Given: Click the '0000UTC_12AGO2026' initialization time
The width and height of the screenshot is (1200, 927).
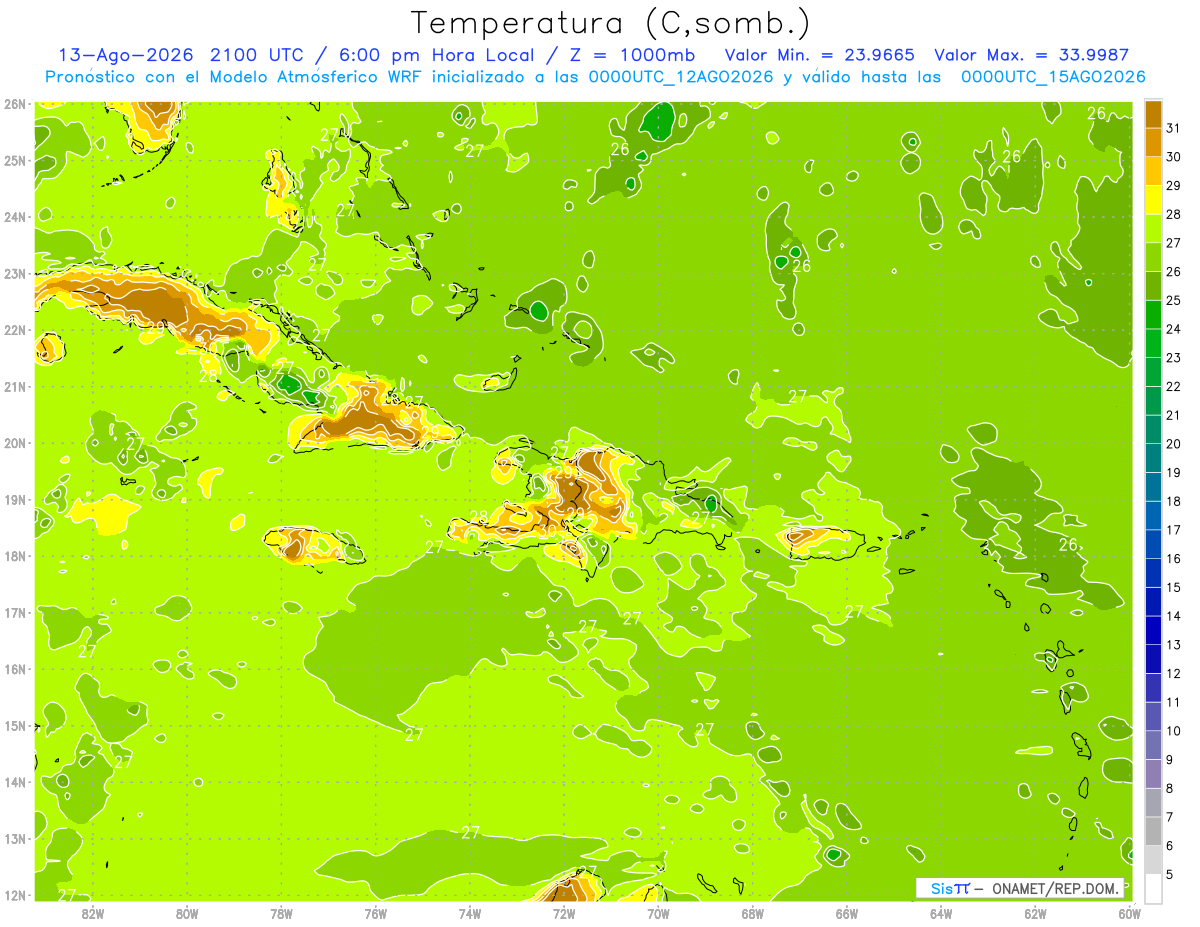Looking at the screenshot, I should [x=681, y=77].
